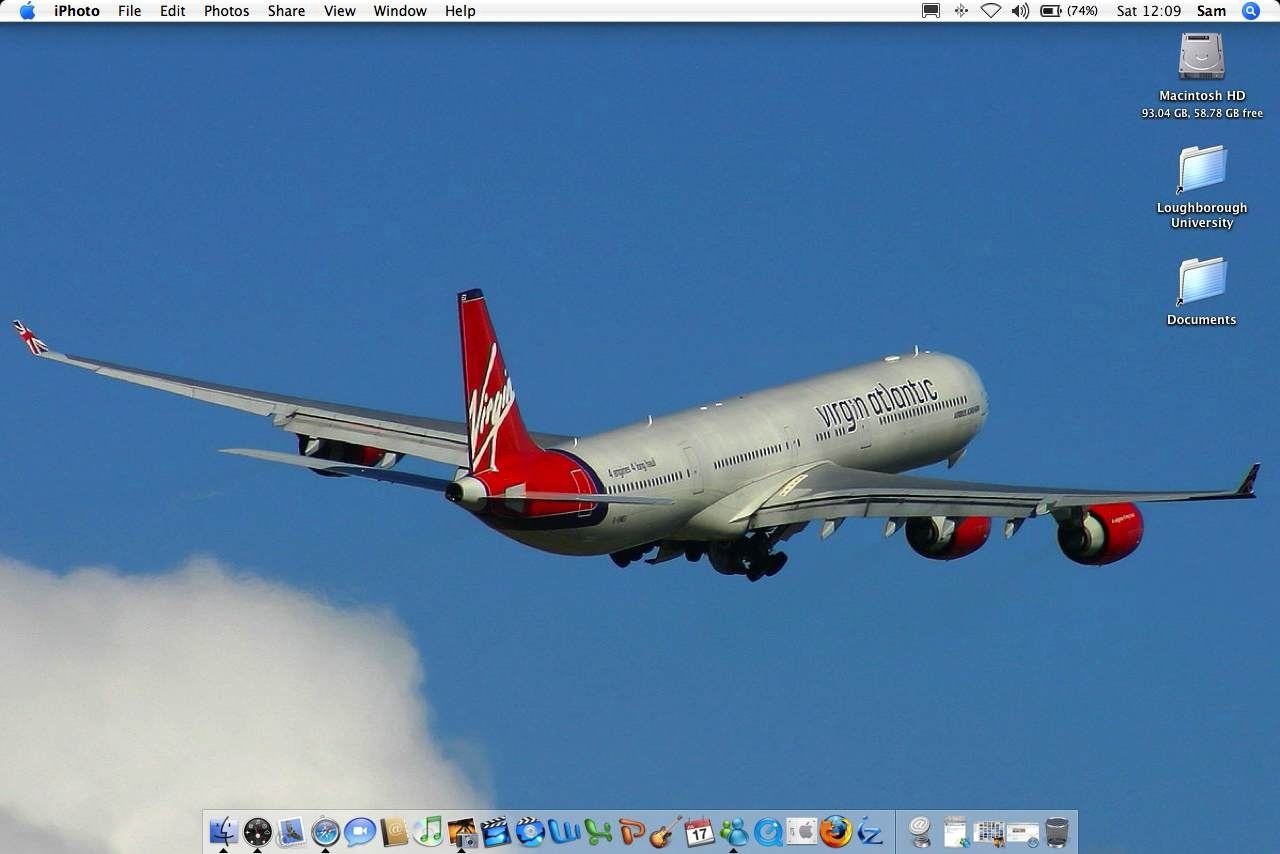Open Spotlight search
1280x854 pixels.
click(x=1251, y=11)
